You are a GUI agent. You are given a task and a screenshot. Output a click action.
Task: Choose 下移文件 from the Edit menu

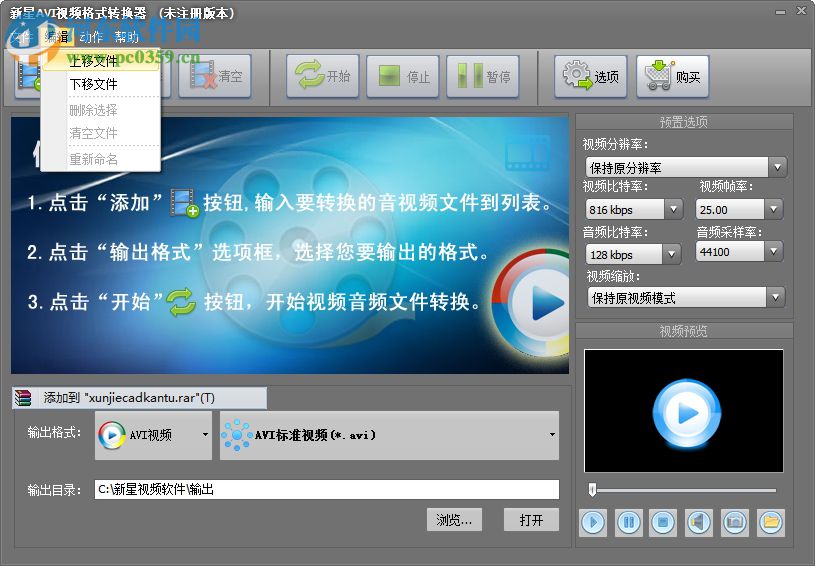(x=100, y=84)
